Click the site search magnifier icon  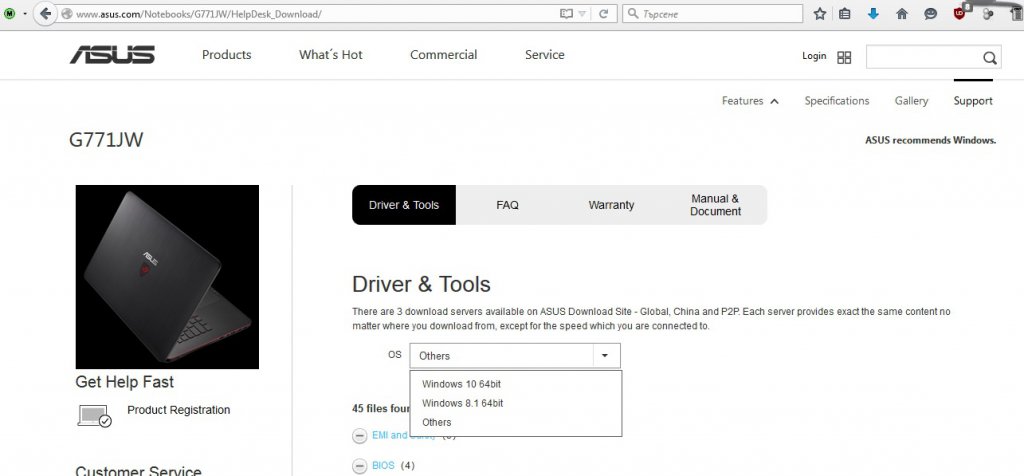click(x=989, y=57)
